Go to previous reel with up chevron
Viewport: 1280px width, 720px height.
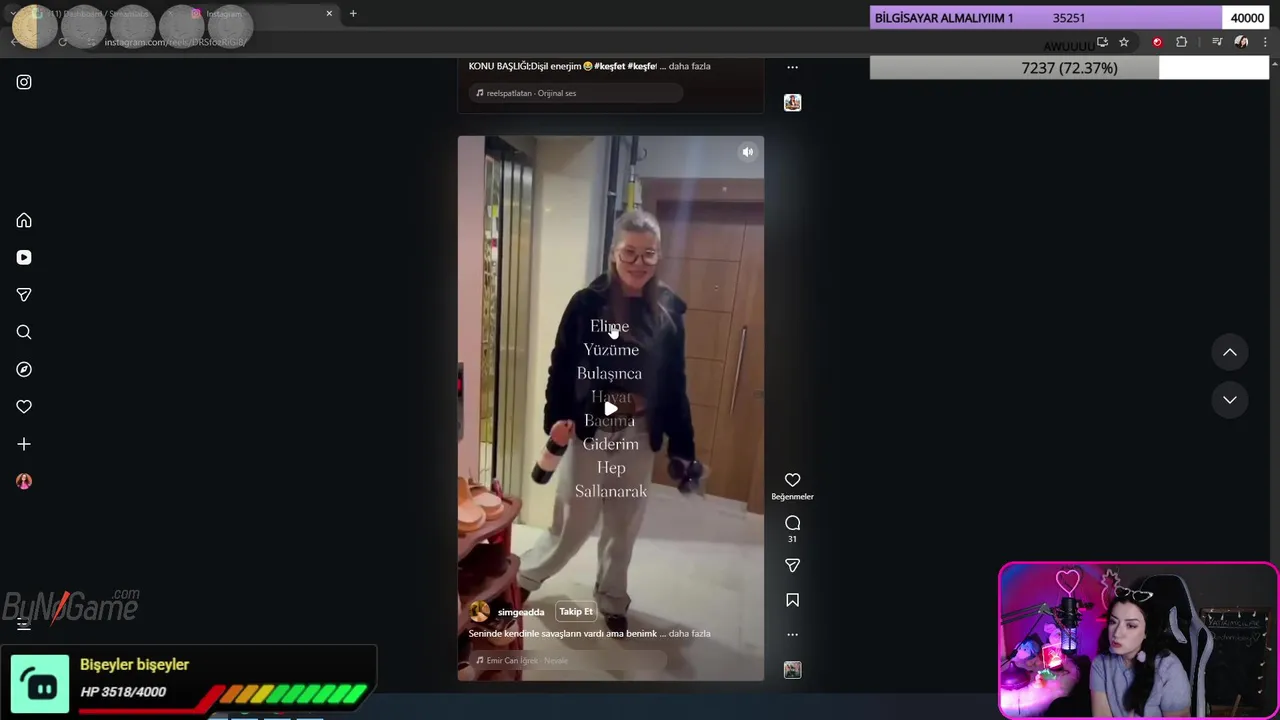pyautogui.click(x=1230, y=352)
